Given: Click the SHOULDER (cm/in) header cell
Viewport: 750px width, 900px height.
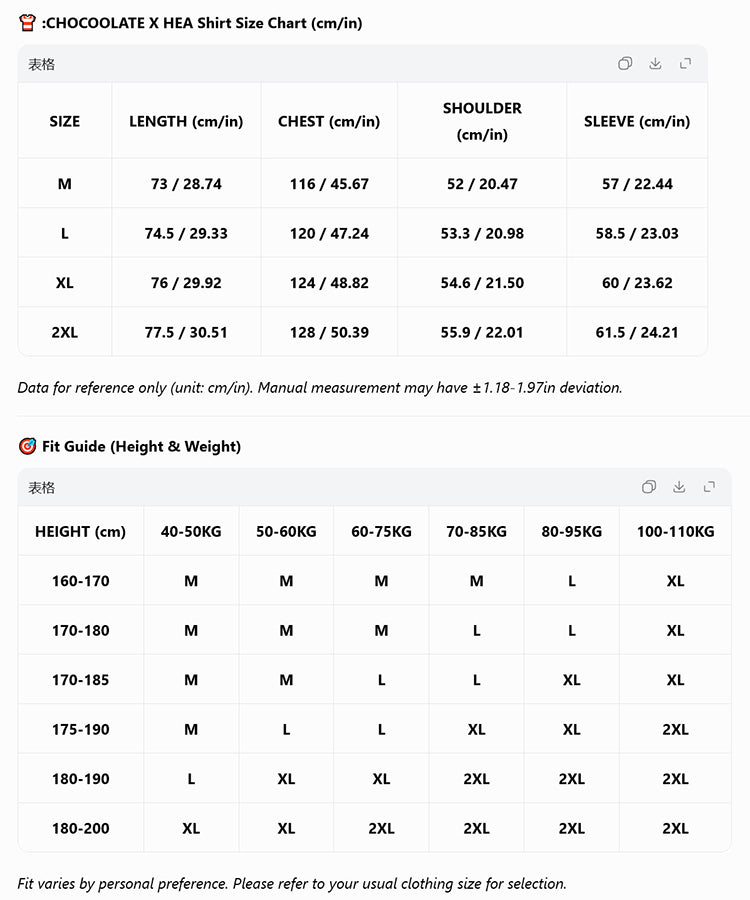Looking at the screenshot, I should tap(482, 121).
